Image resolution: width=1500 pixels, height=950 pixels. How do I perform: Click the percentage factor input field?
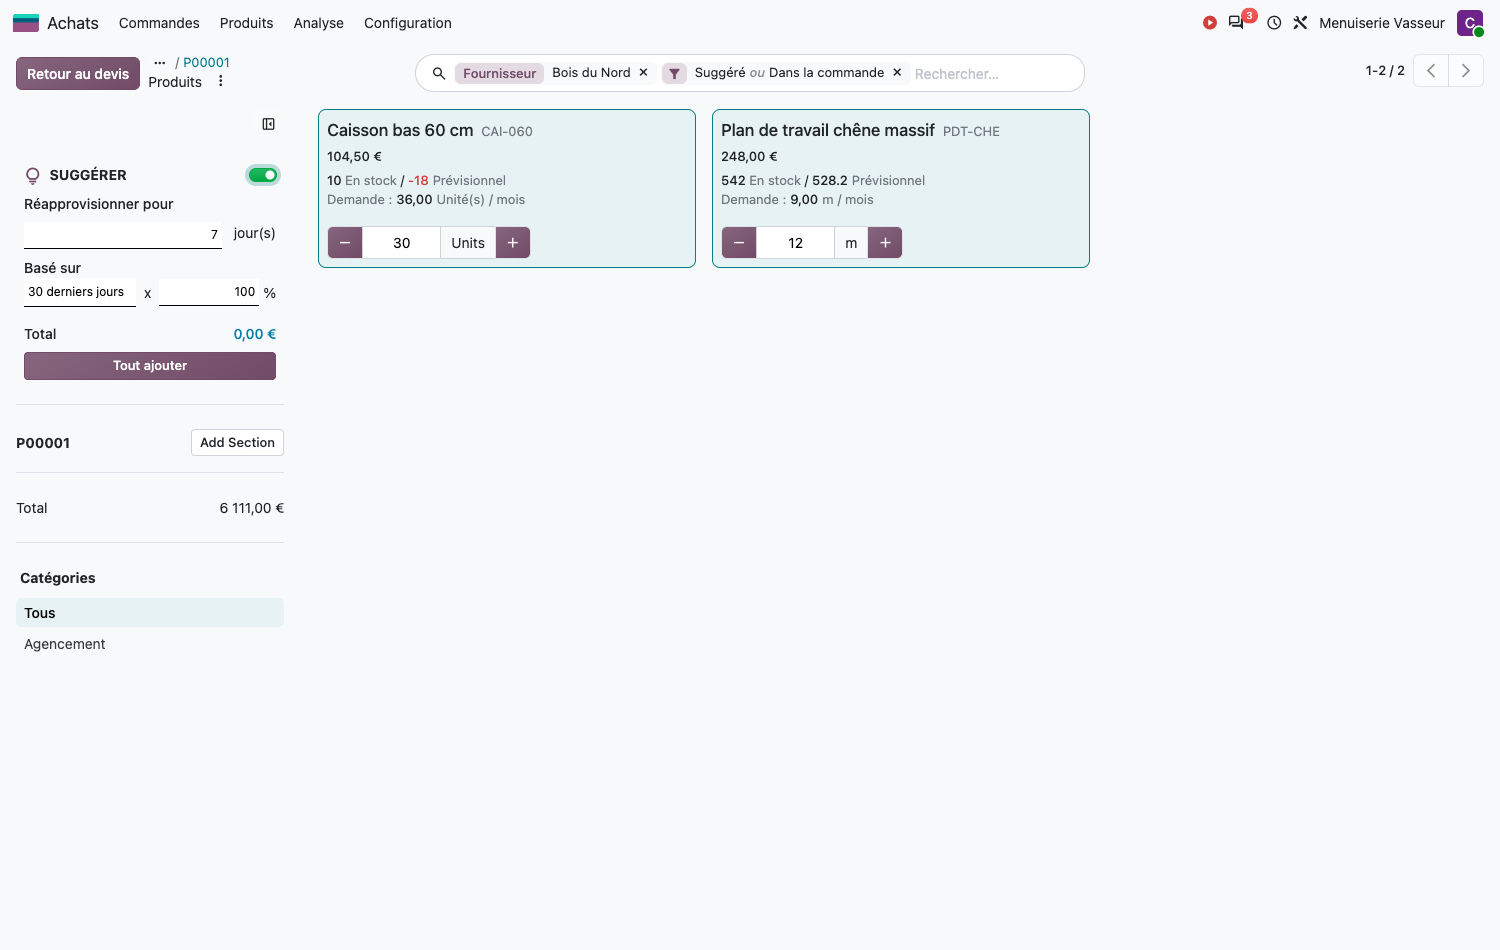coord(209,292)
